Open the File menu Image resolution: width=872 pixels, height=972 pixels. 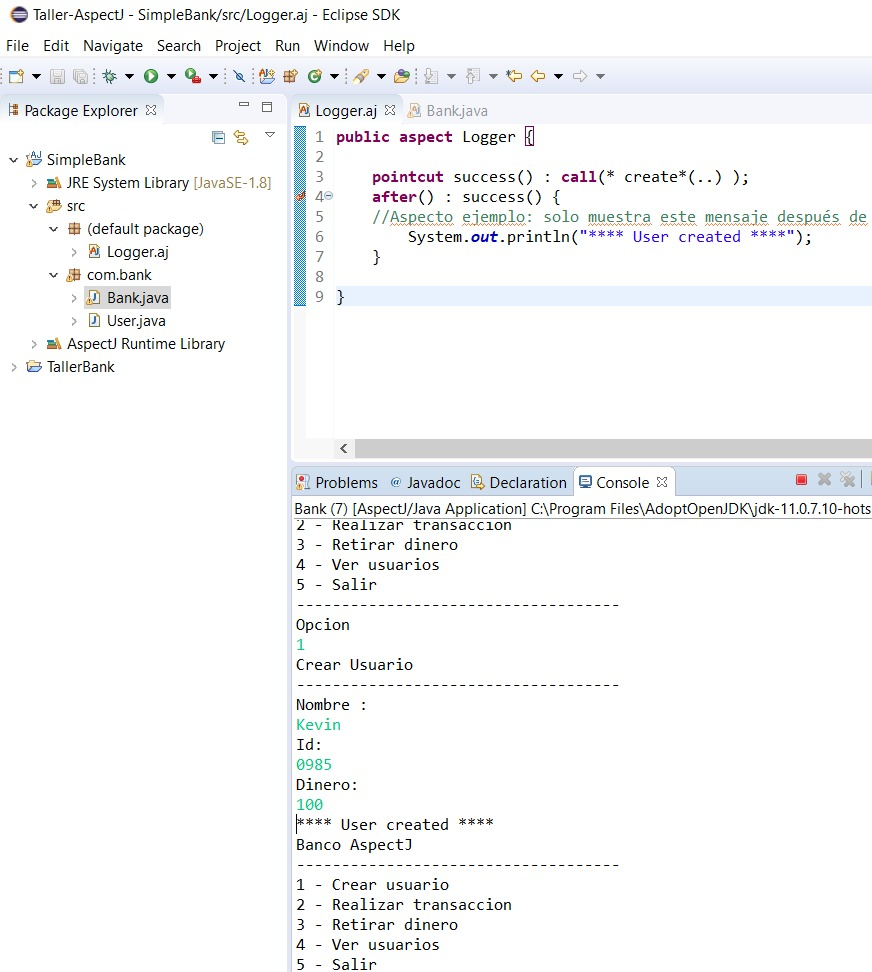17,46
